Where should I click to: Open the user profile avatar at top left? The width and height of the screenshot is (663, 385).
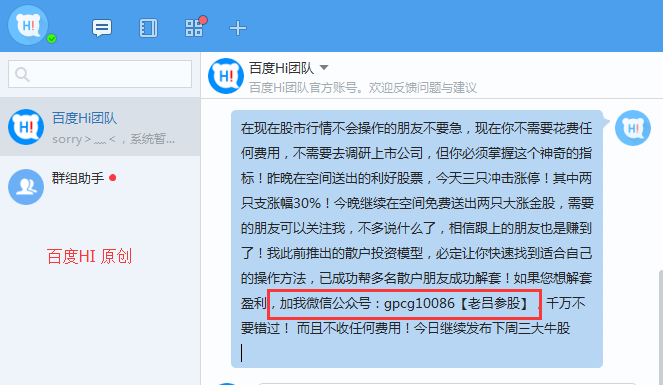[28, 25]
